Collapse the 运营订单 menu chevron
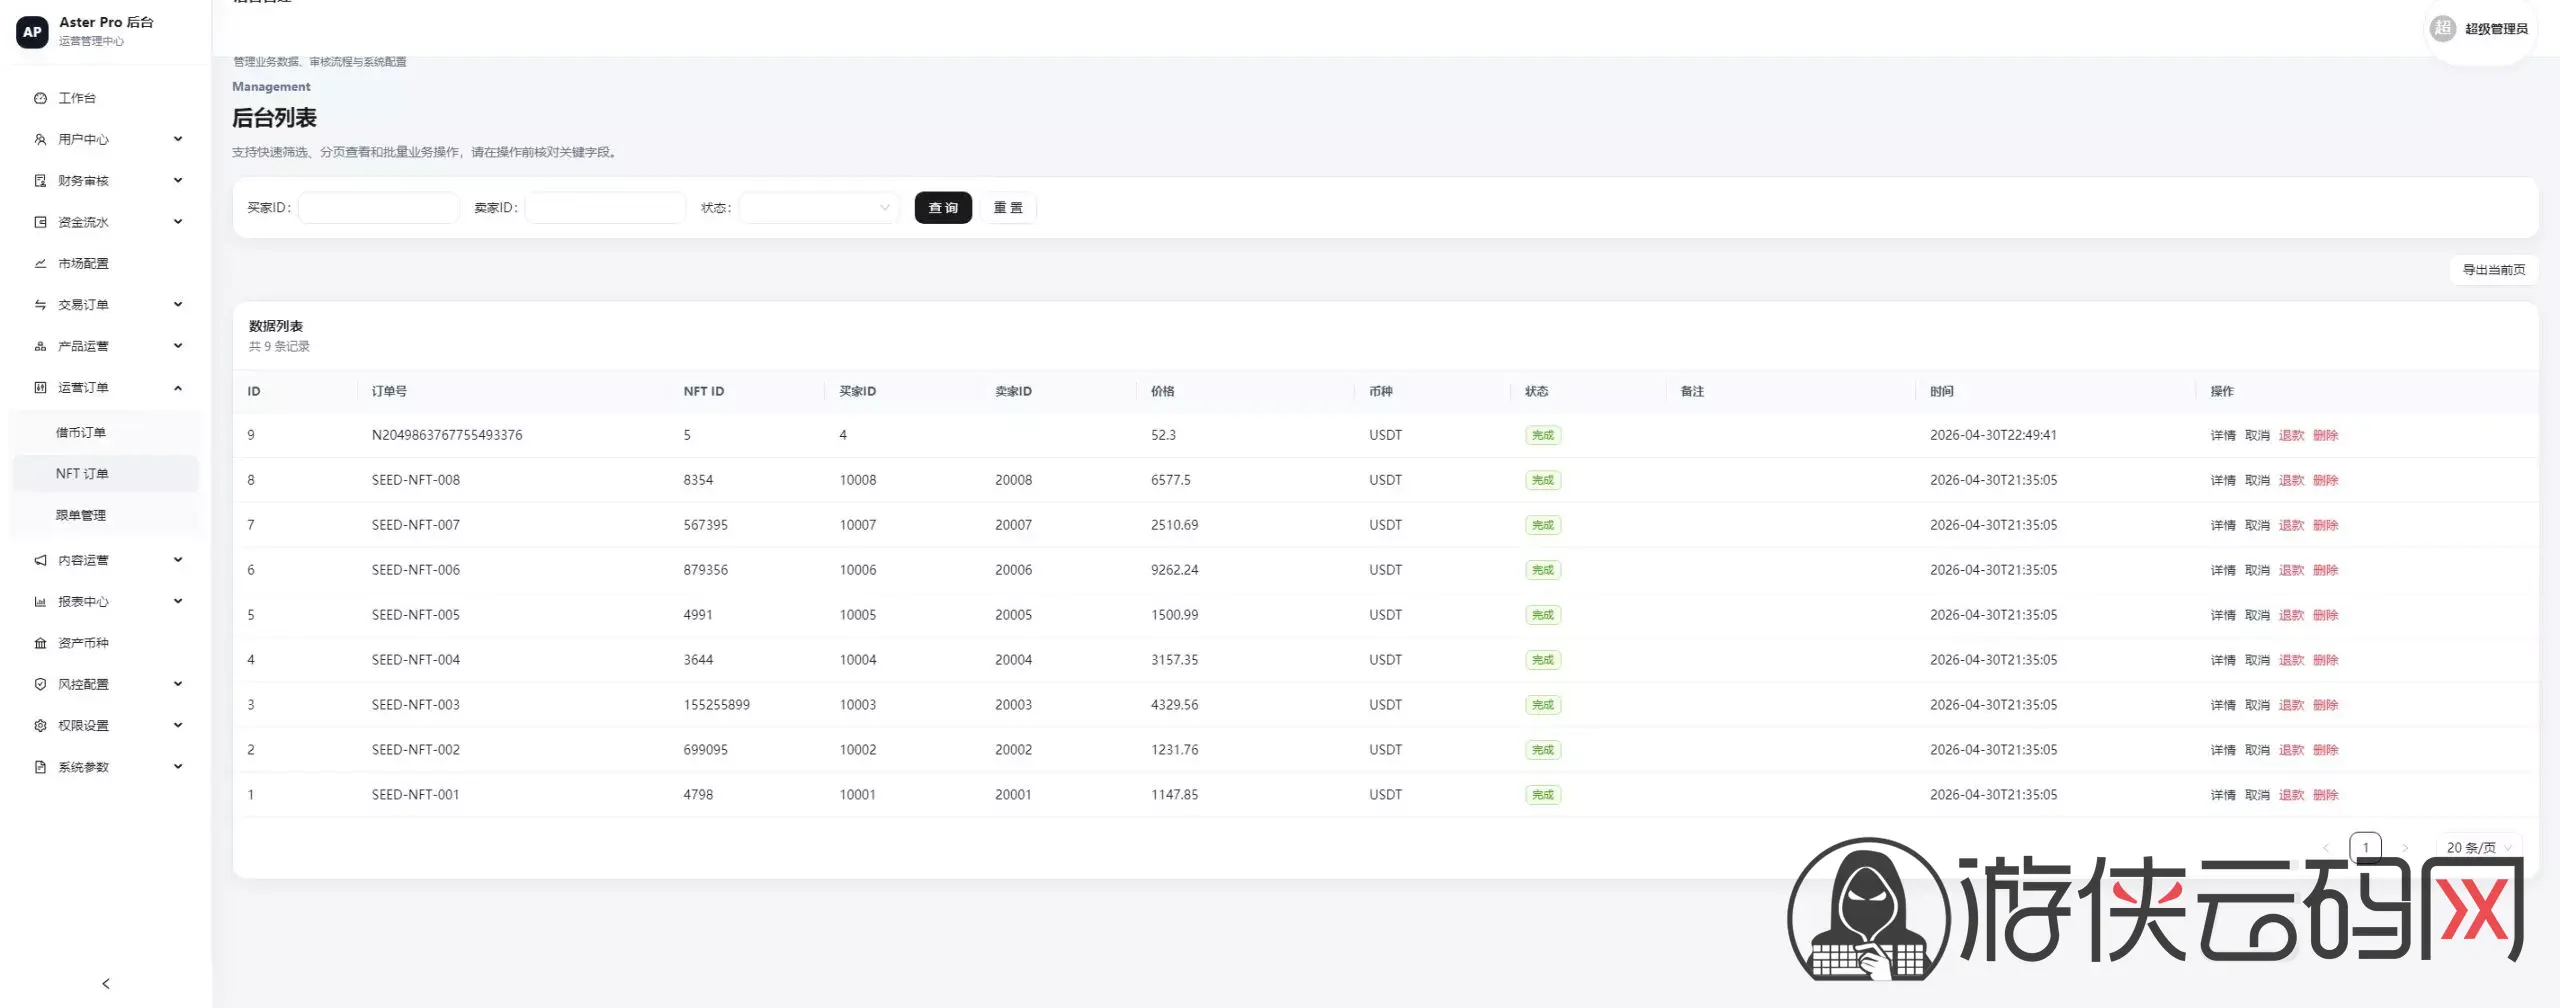 (178, 388)
